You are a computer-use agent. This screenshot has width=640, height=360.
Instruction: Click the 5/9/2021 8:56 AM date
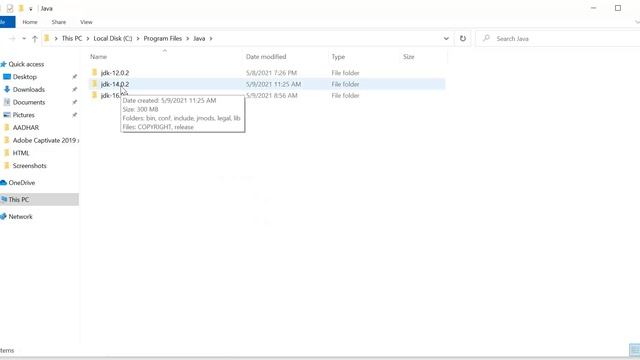[x=271, y=96]
